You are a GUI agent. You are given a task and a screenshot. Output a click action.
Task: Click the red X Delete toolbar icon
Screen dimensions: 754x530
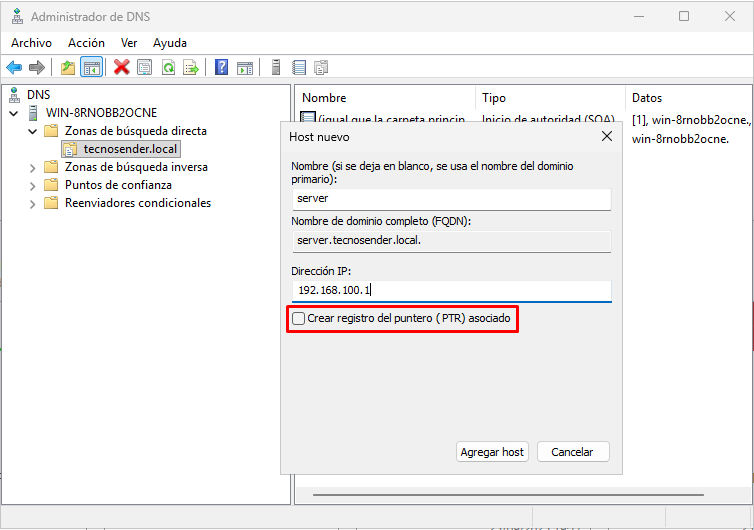[122, 67]
